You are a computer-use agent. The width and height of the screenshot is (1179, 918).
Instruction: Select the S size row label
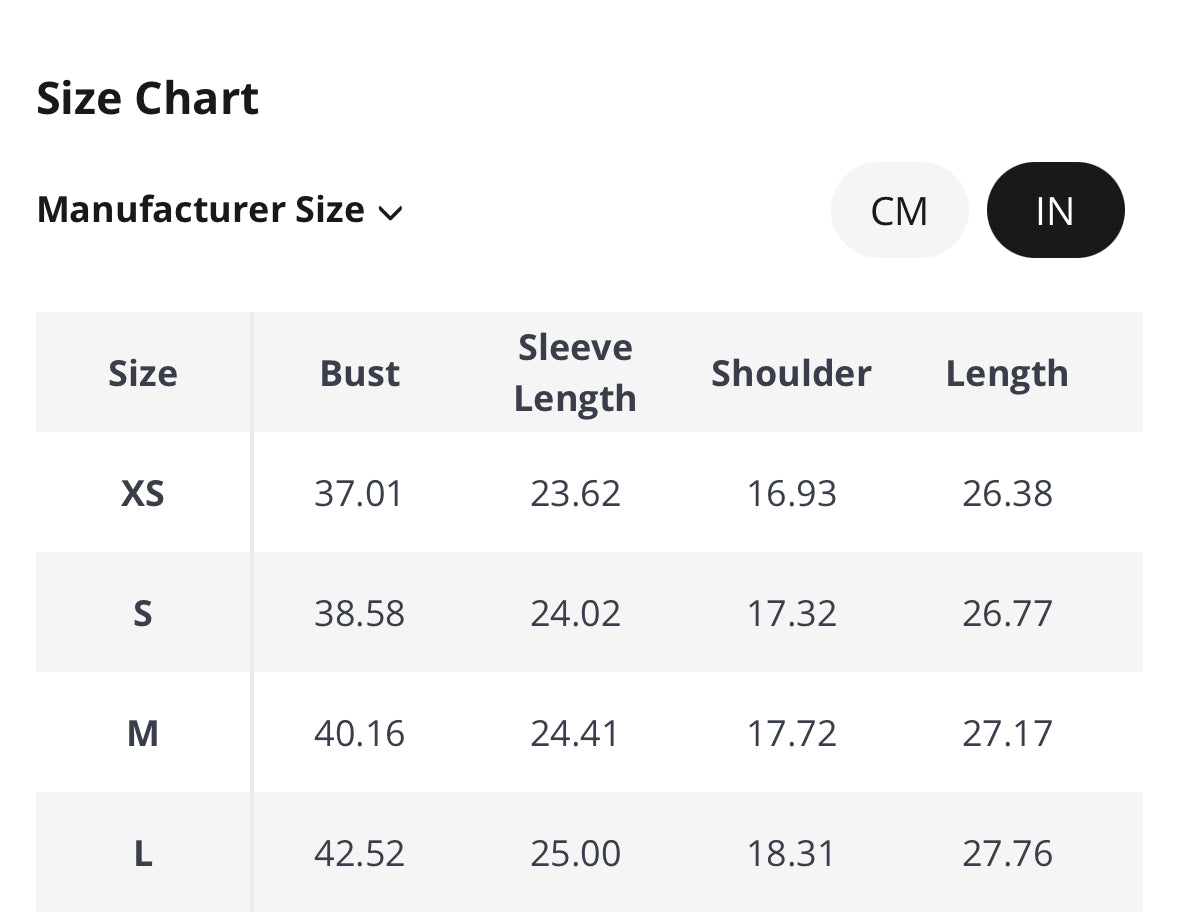143,613
